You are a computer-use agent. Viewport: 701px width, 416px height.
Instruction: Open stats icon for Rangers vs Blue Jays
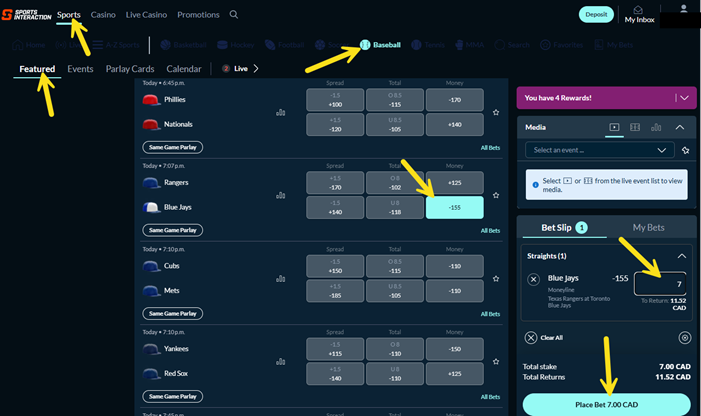[280, 195]
